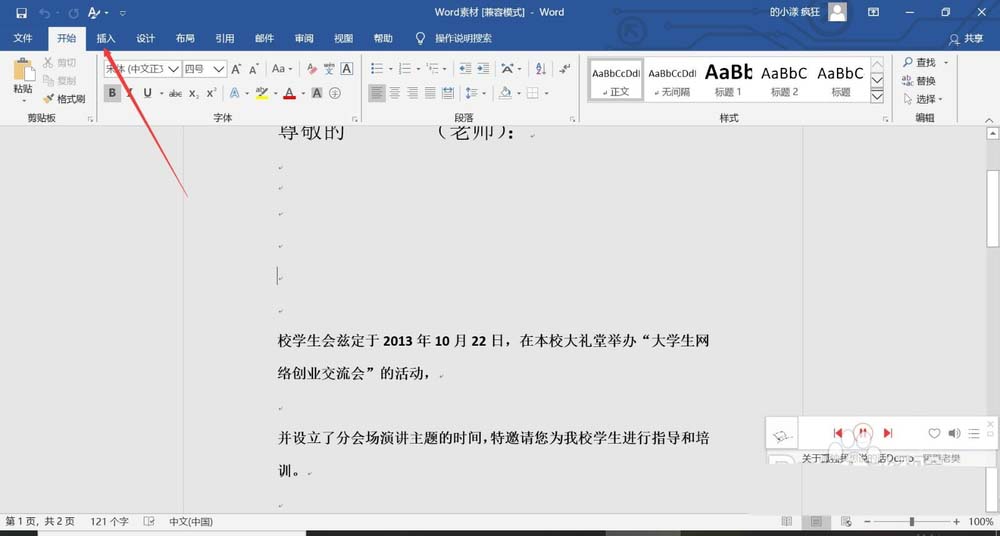The image size is (1000, 536).
Task: Activate the Format Painter (格式刷) tool
Action: tap(64, 99)
